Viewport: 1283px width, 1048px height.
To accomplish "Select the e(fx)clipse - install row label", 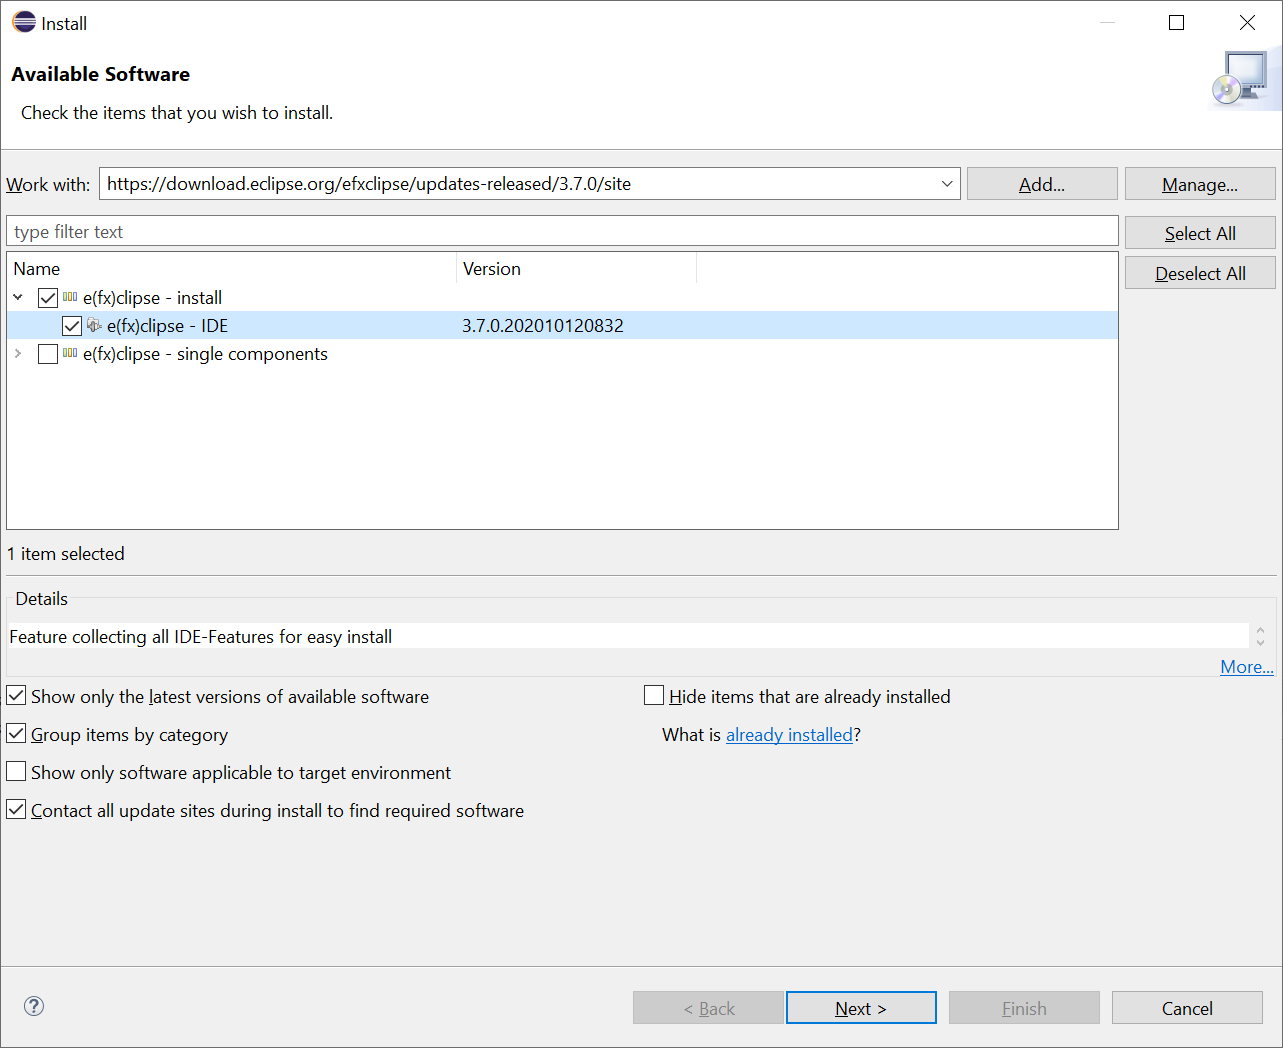I will pos(152,298).
